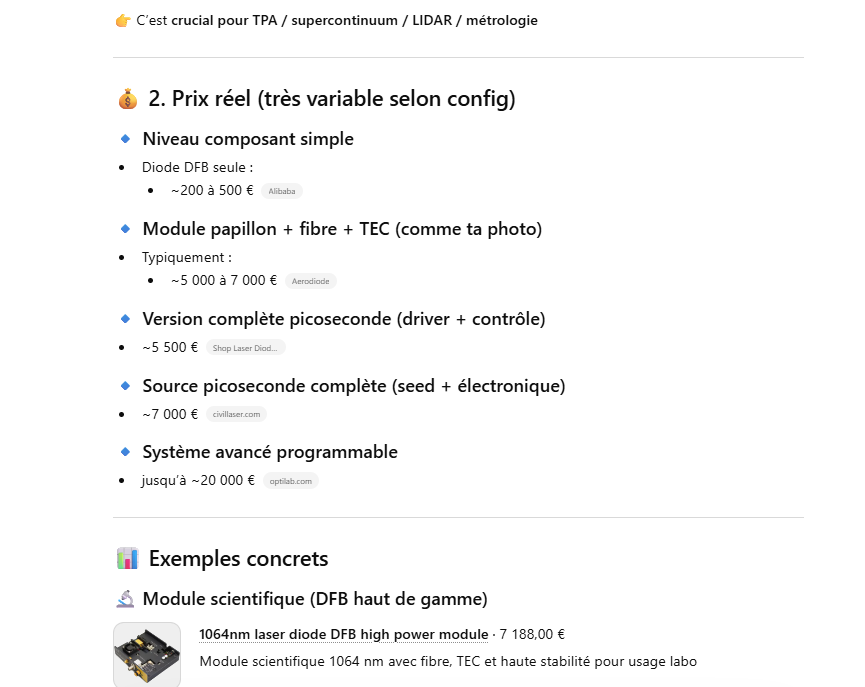
Task: Click the pointing hand emoji
Action: click(x=123, y=20)
